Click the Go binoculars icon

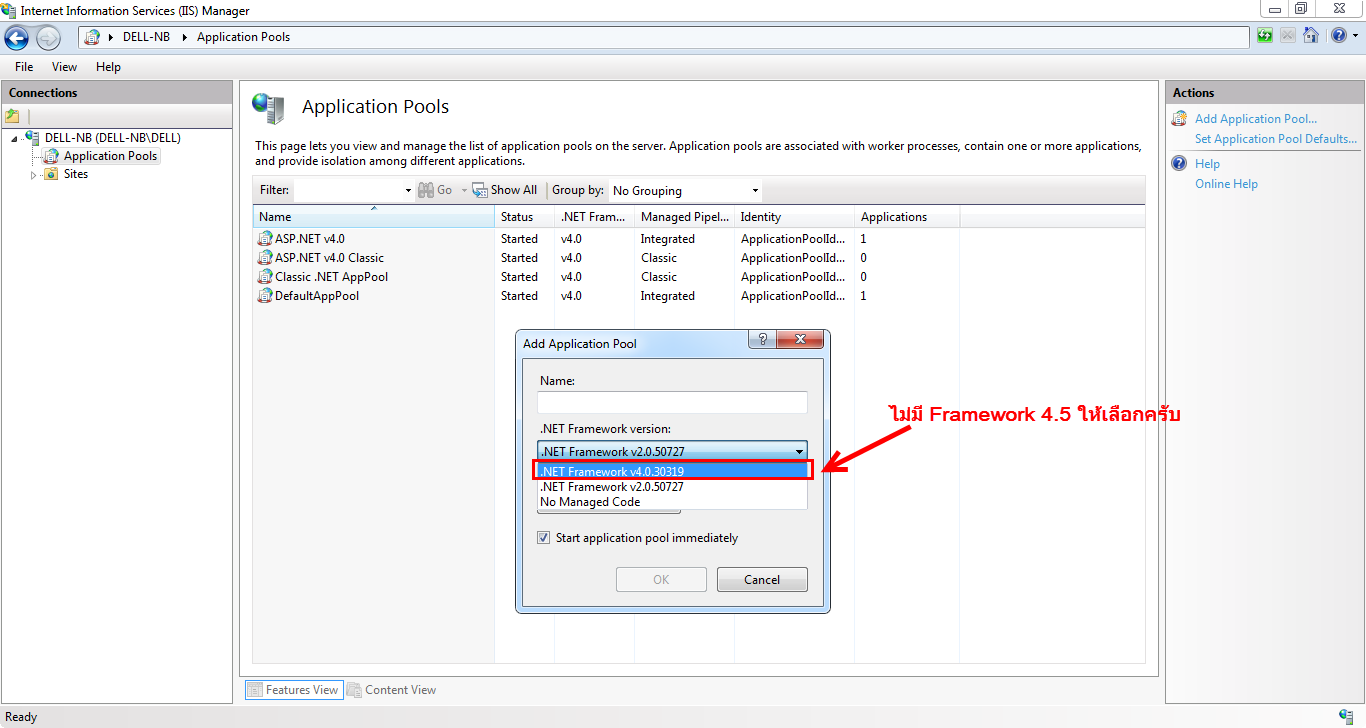coord(426,190)
